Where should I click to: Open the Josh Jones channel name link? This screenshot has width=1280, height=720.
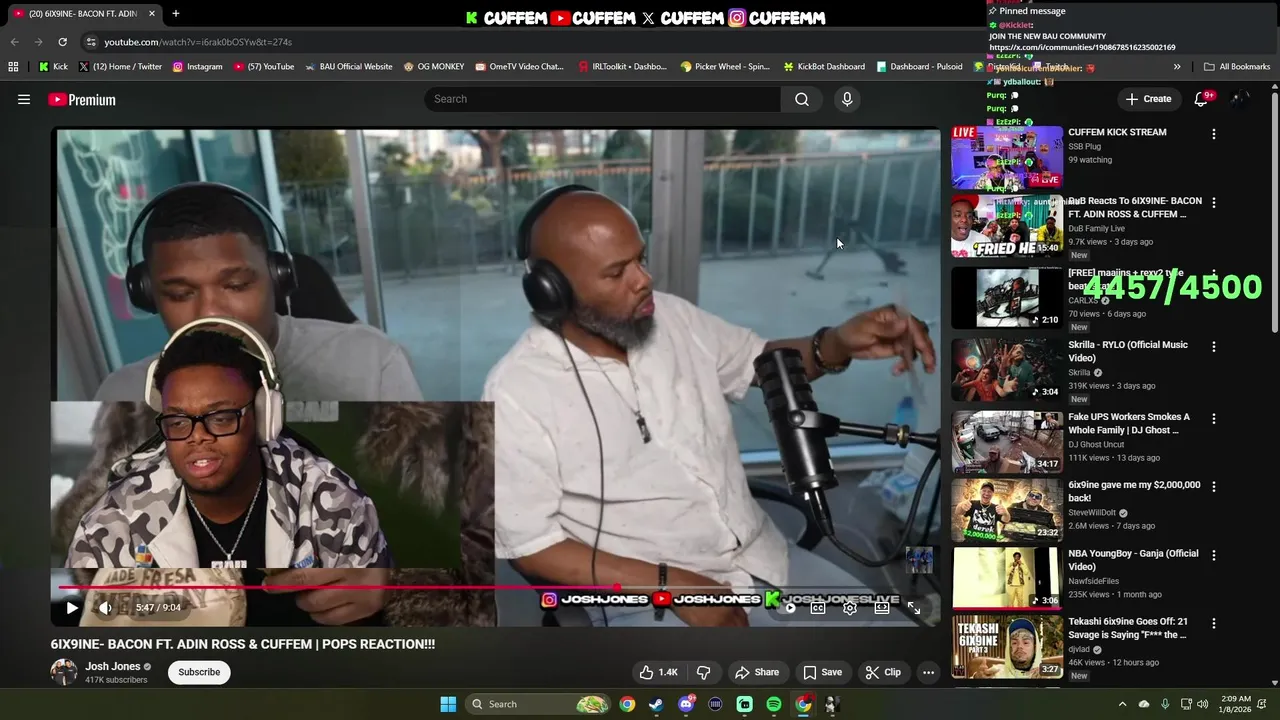click(x=113, y=666)
